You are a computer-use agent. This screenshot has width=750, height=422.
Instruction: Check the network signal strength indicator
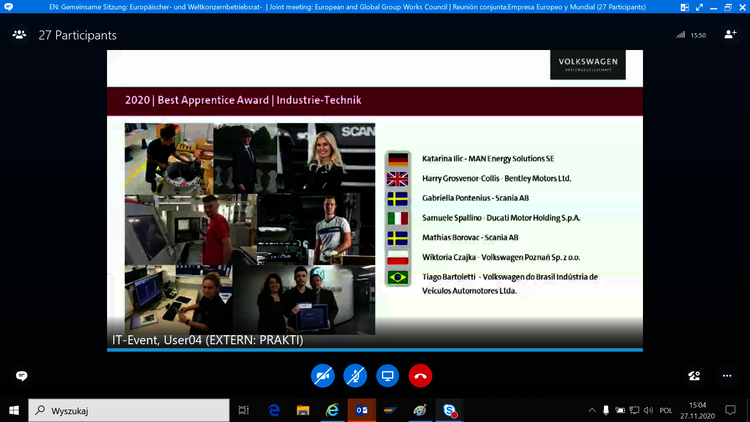tap(680, 35)
